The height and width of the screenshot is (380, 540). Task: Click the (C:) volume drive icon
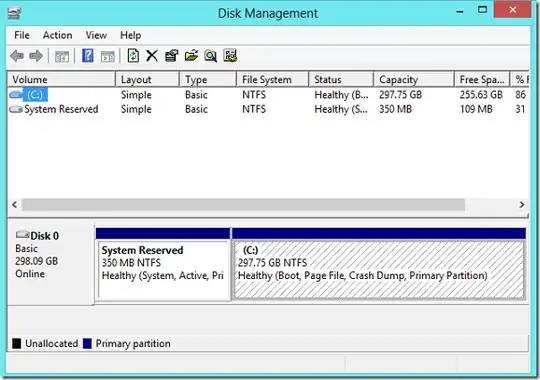(16, 94)
